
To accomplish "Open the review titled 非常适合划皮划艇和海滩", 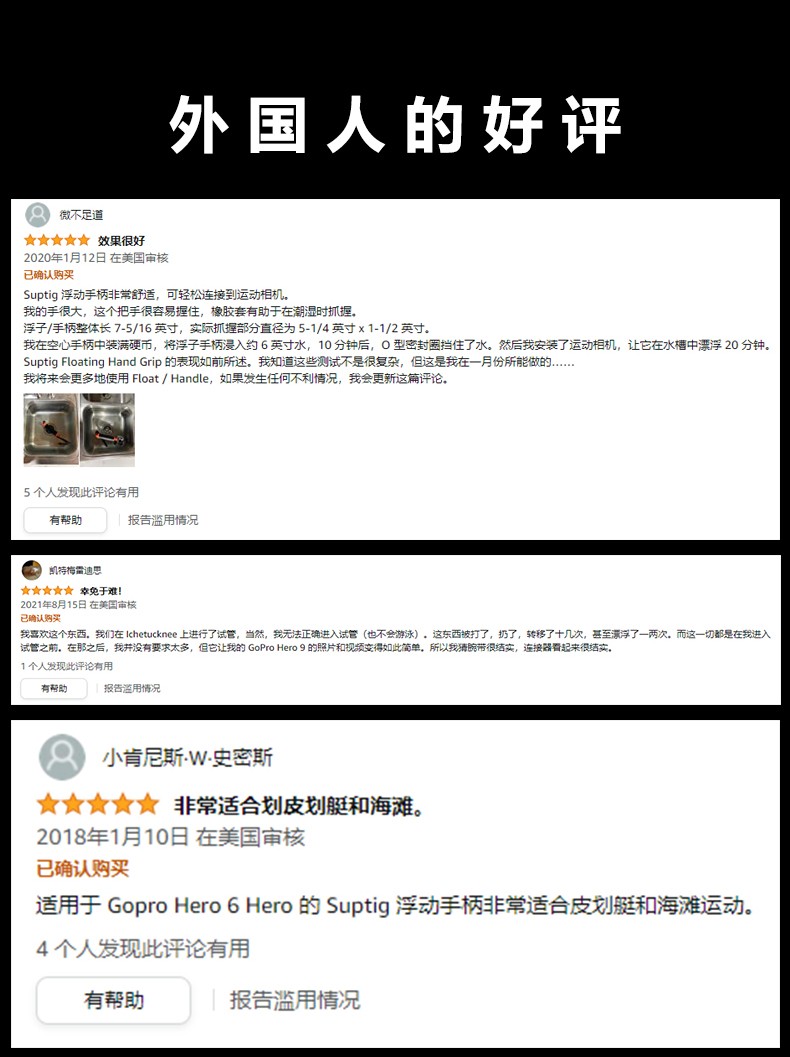I will tap(299, 806).
